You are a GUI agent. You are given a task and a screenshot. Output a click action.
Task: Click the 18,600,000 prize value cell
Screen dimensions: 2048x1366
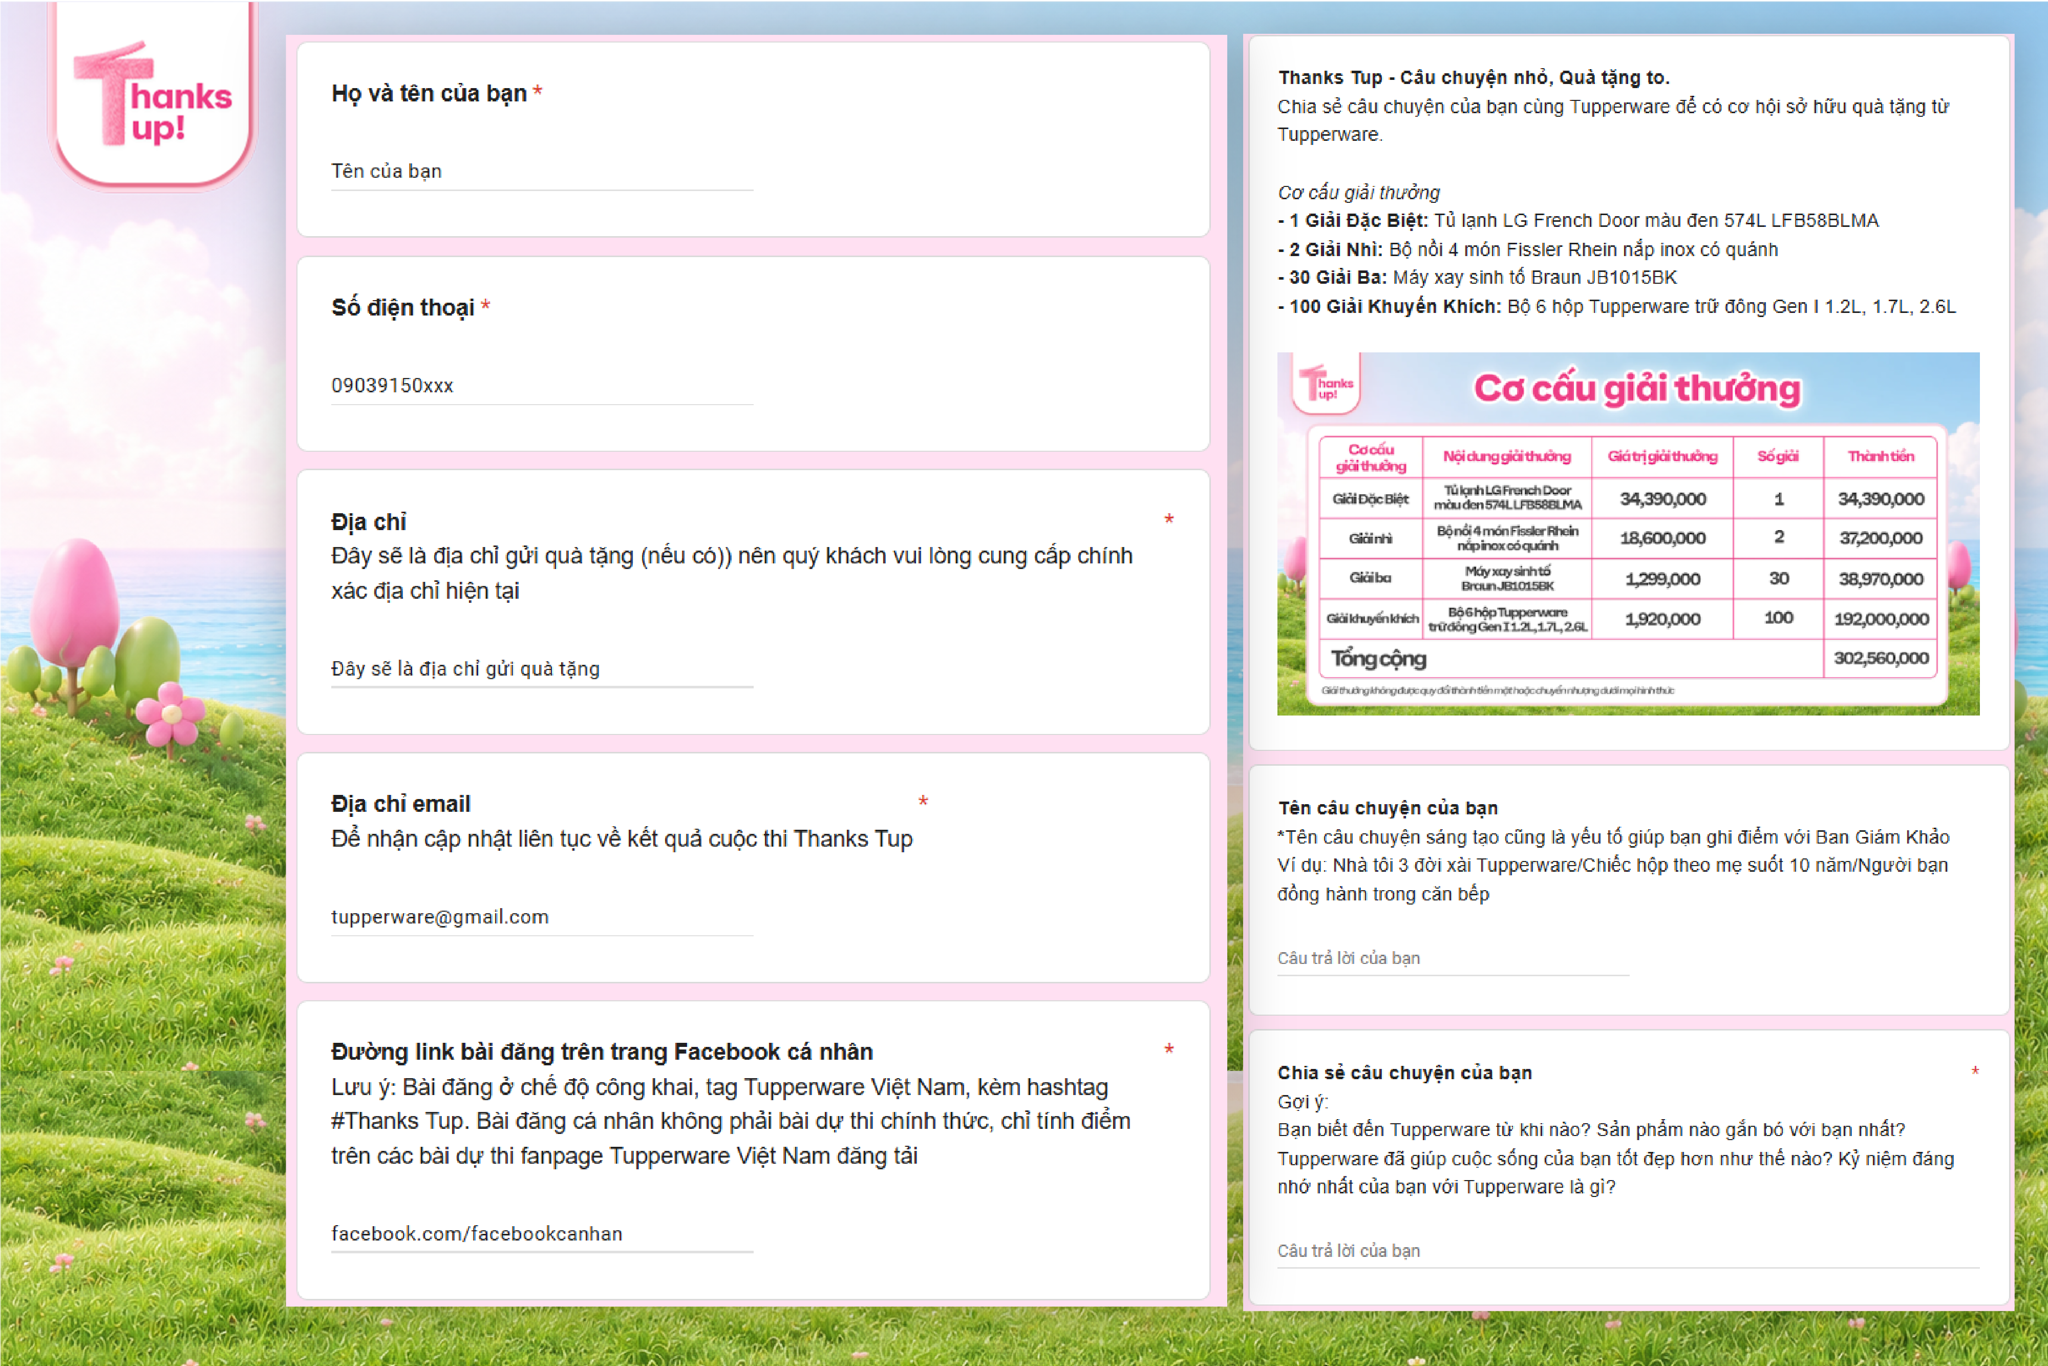click(x=1662, y=538)
